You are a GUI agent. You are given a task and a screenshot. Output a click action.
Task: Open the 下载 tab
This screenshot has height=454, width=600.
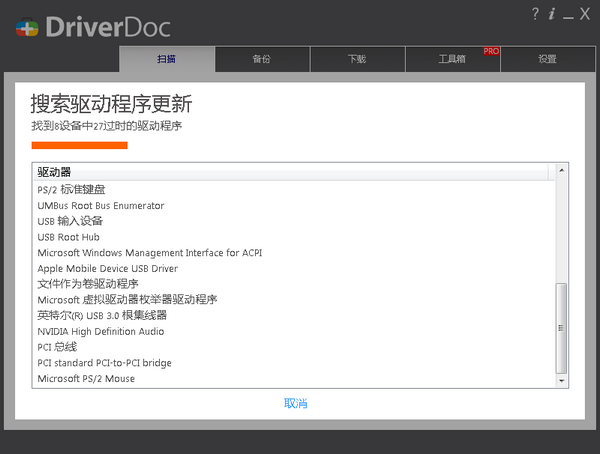[357, 59]
